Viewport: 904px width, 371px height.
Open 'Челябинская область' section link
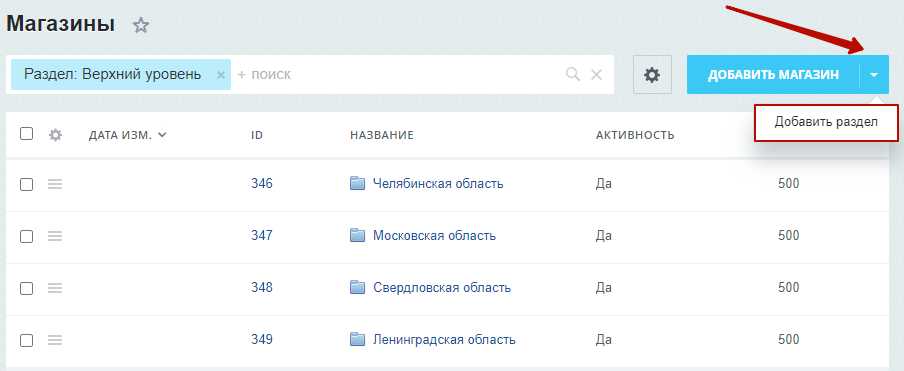tap(438, 184)
